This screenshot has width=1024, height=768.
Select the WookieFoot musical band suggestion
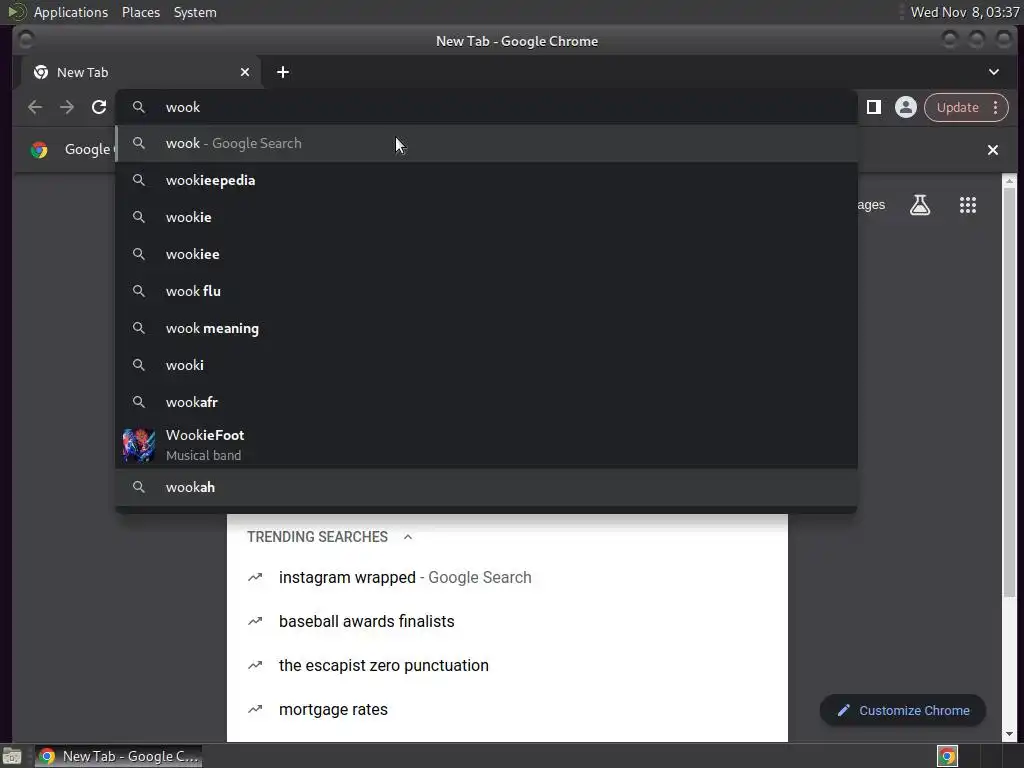point(487,445)
